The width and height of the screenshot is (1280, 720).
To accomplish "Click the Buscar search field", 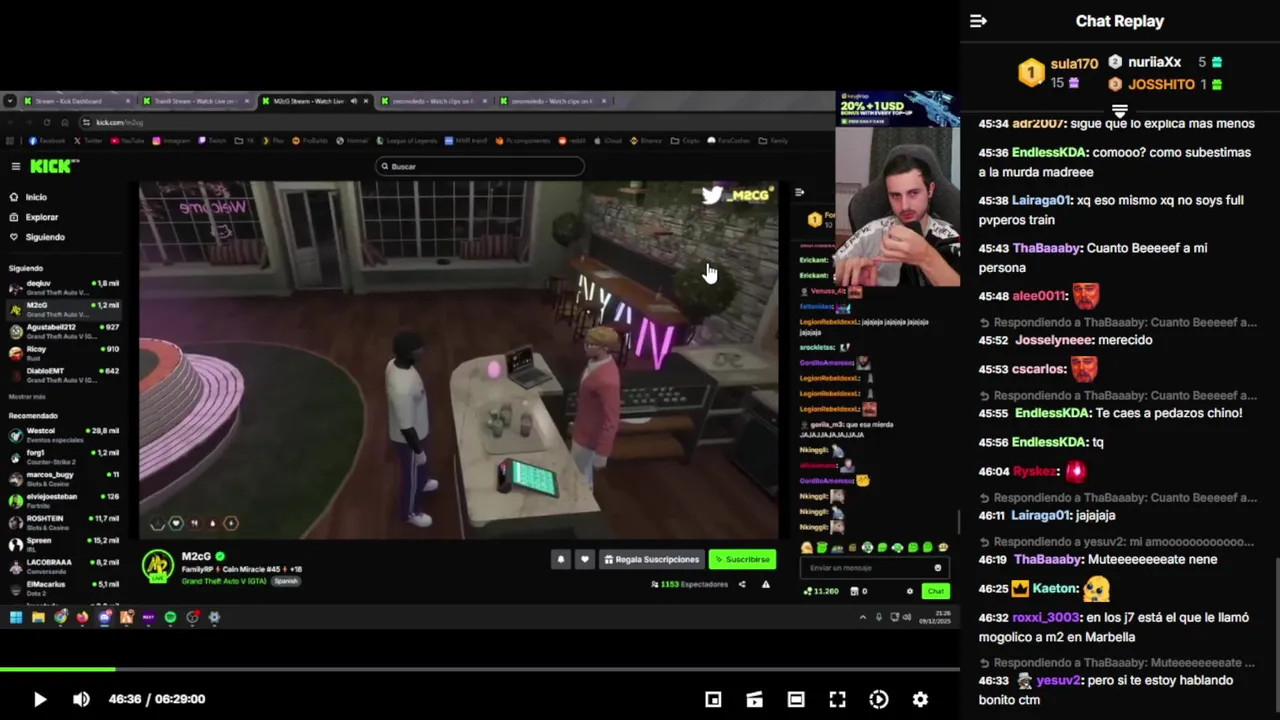I will coord(480,166).
